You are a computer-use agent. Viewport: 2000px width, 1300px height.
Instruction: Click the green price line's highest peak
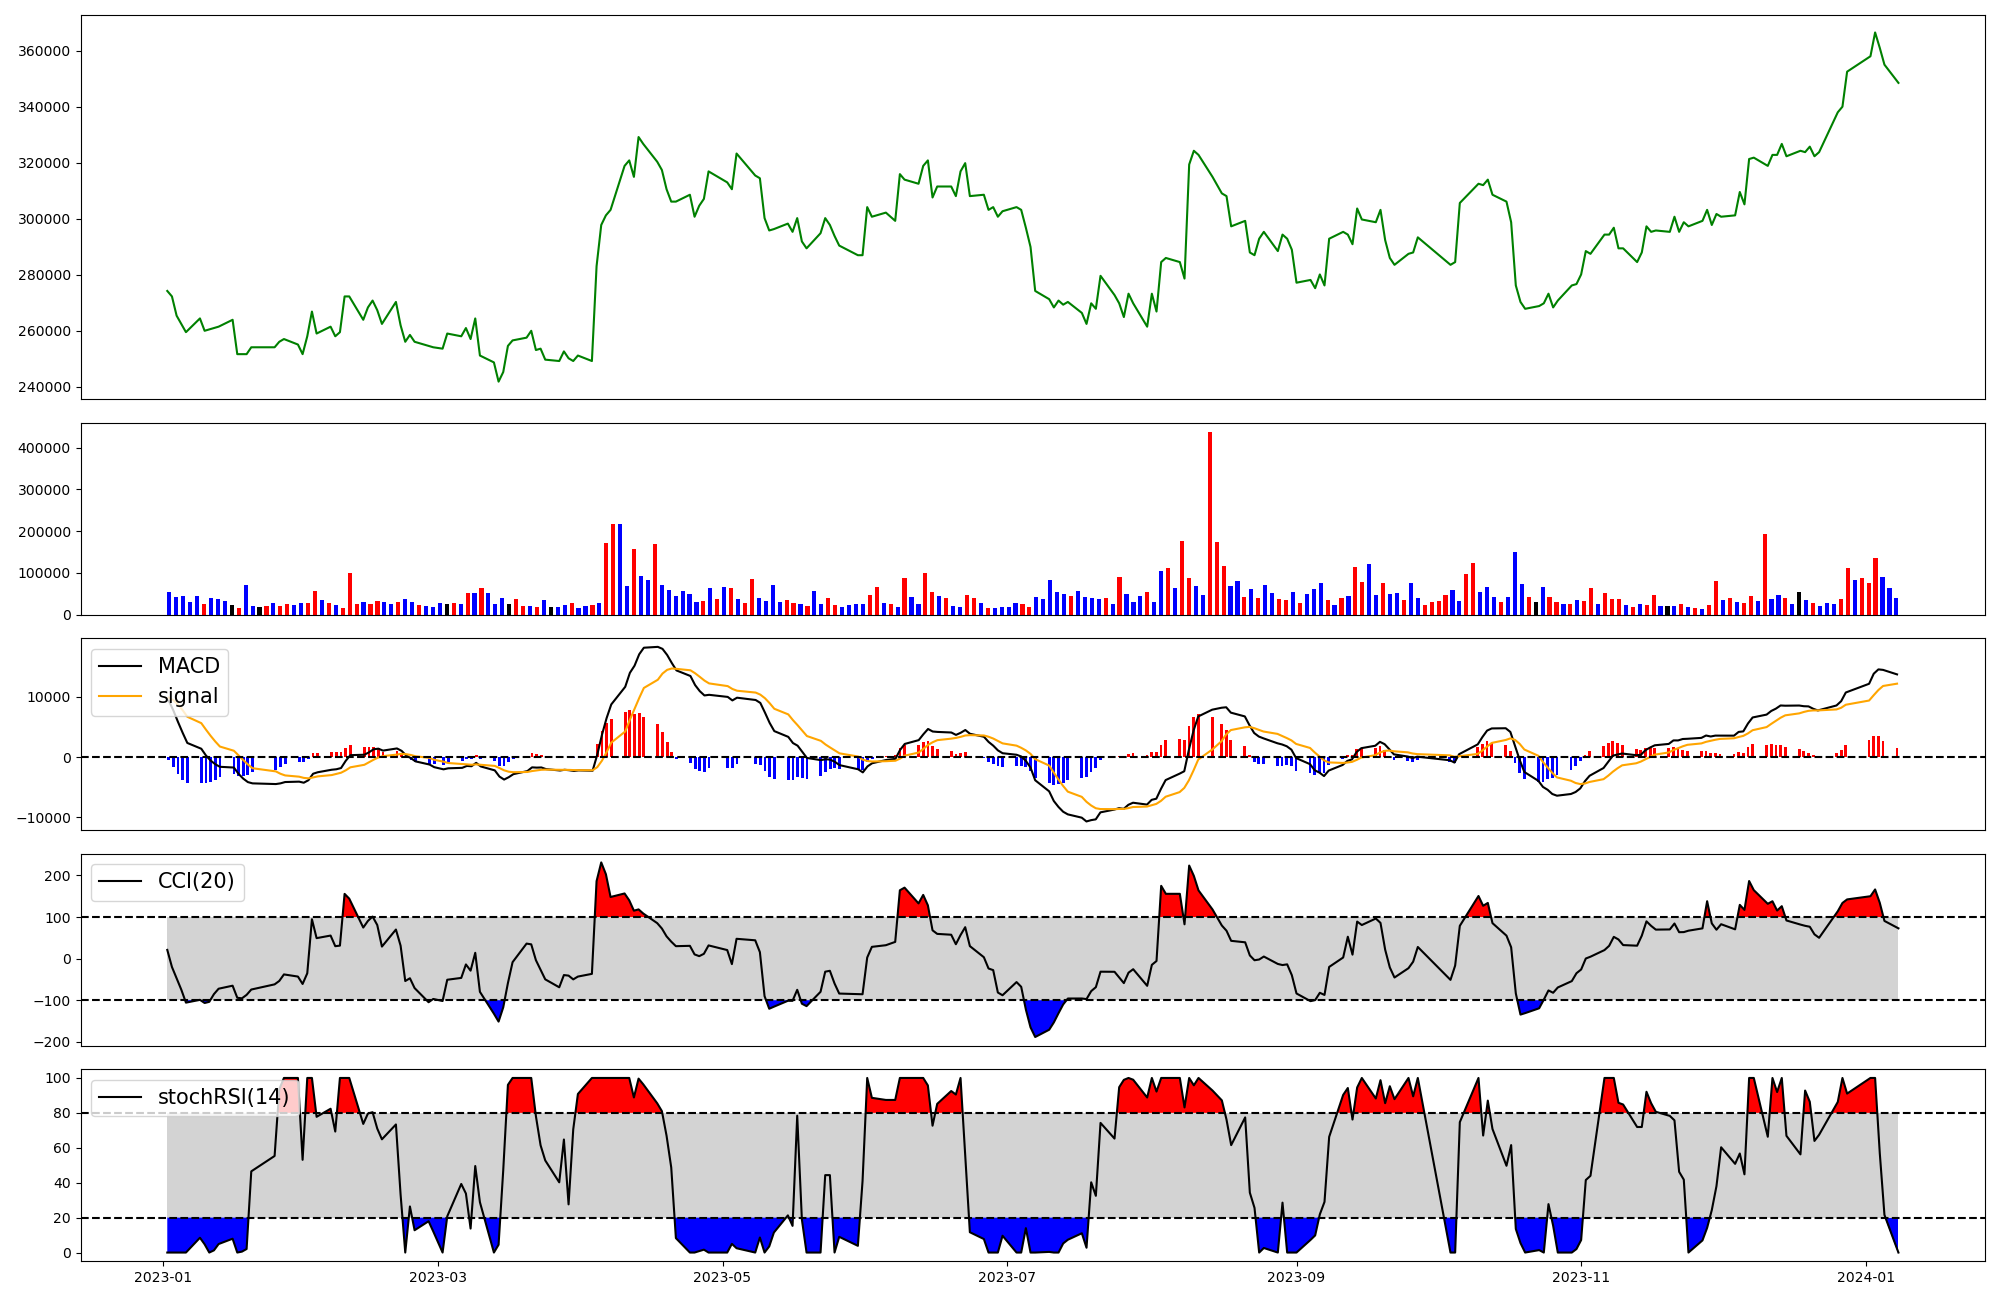point(1875,33)
